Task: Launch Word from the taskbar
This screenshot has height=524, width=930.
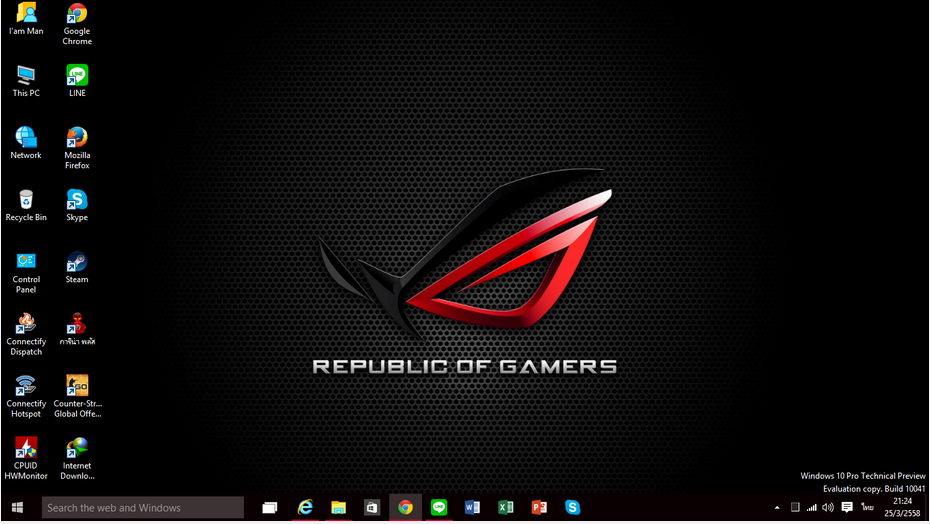Action: click(x=472, y=507)
